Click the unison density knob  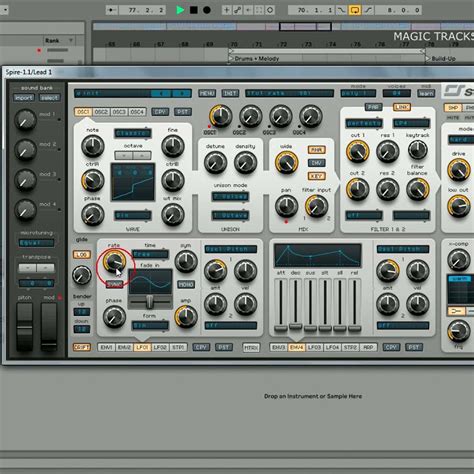[x=245, y=163]
